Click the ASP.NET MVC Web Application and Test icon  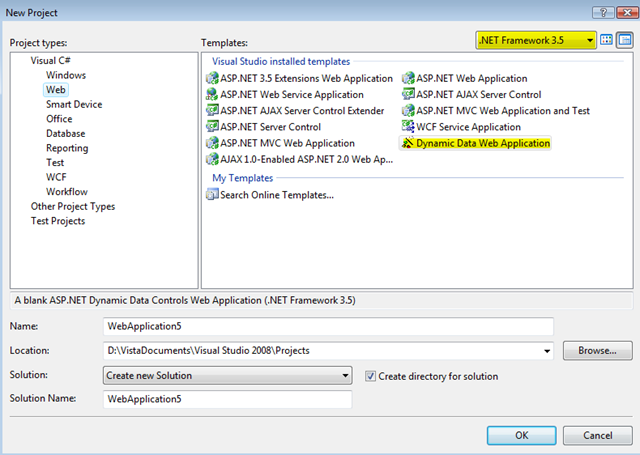point(408,111)
